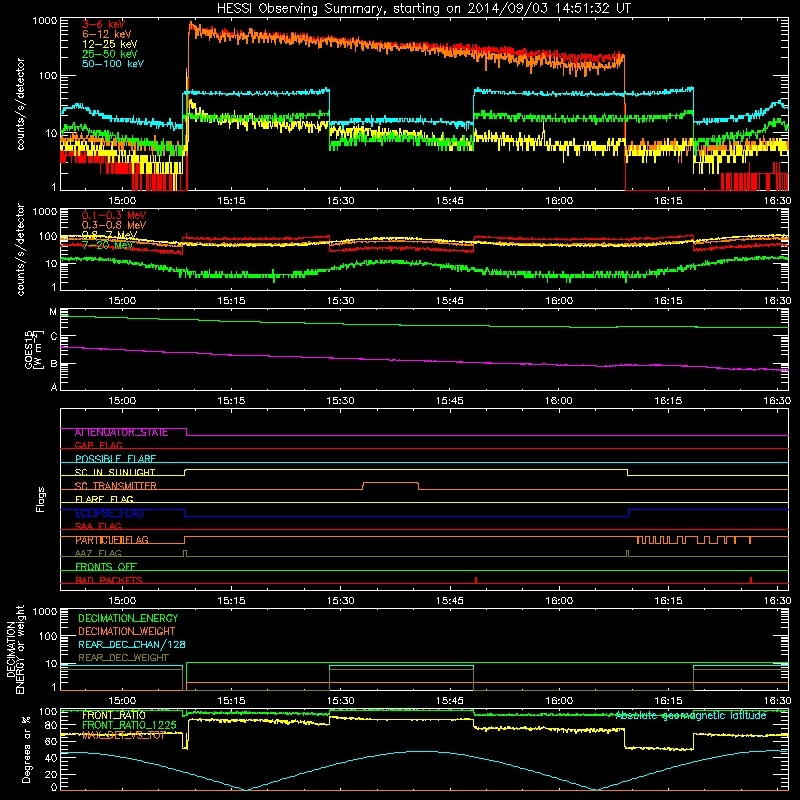Viewport: 800px width, 800px height.
Task: Click the DECIMATION_WEIGHT legend label
Action: pos(127,632)
